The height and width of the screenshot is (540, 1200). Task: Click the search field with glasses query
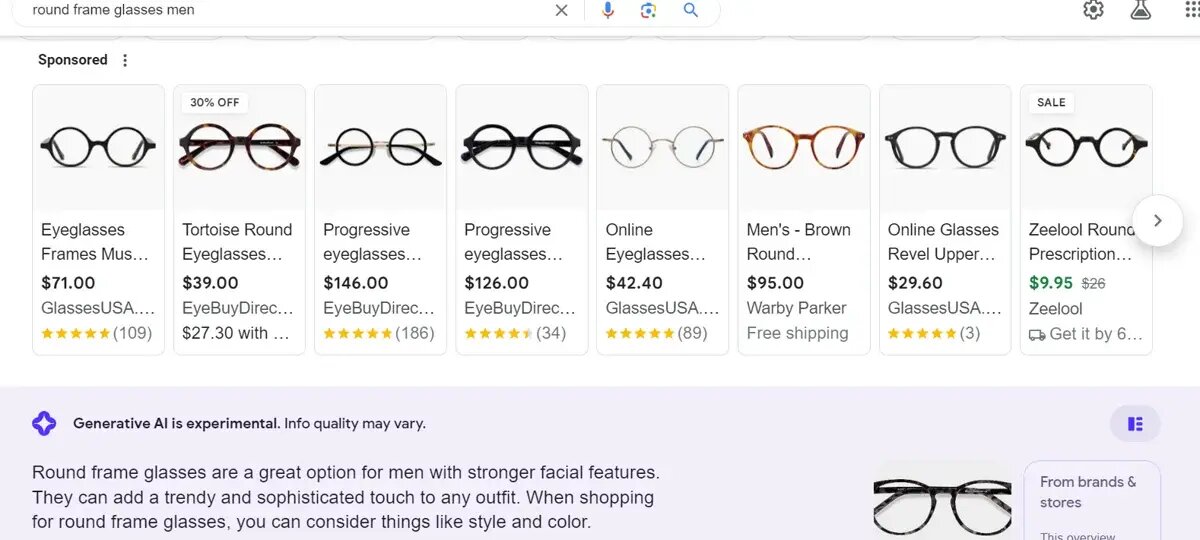[280, 10]
